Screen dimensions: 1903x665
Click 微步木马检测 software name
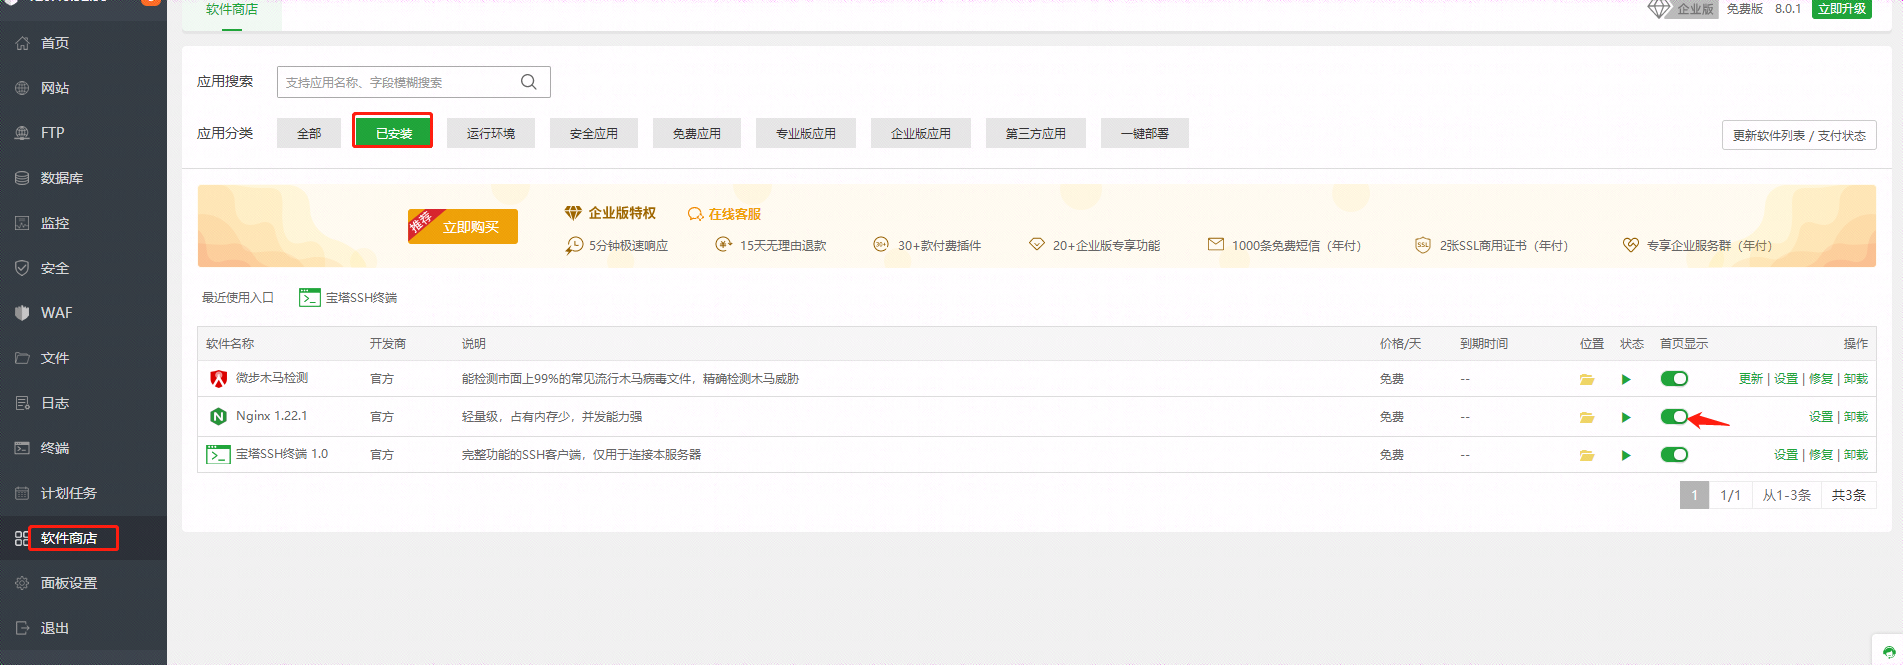click(272, 378)
